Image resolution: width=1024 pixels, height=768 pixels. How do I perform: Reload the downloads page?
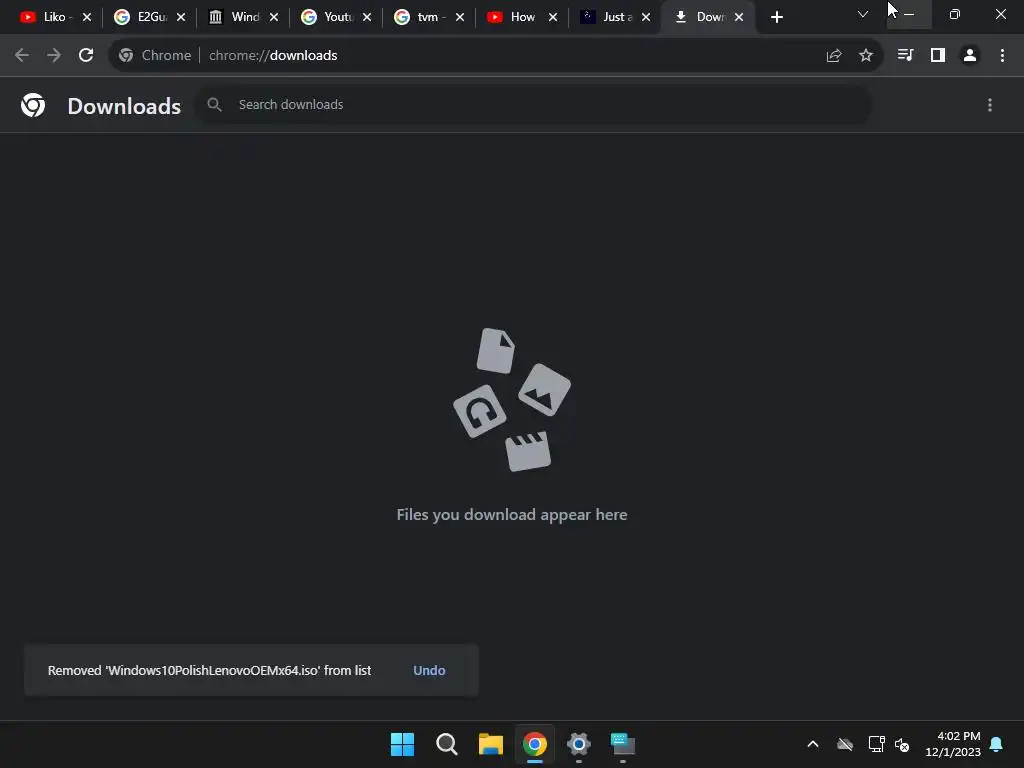pyautogui.click(x=86, y=56)
